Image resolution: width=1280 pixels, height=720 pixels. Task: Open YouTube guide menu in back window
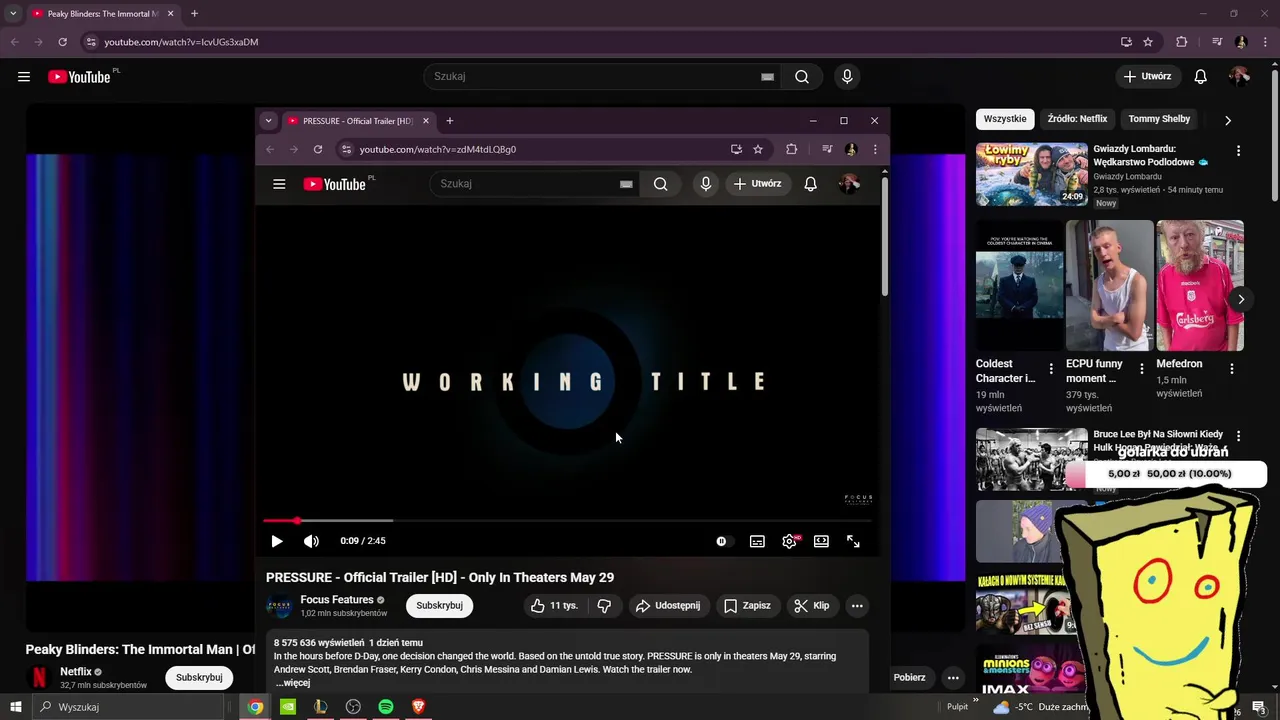pos(24,77)
